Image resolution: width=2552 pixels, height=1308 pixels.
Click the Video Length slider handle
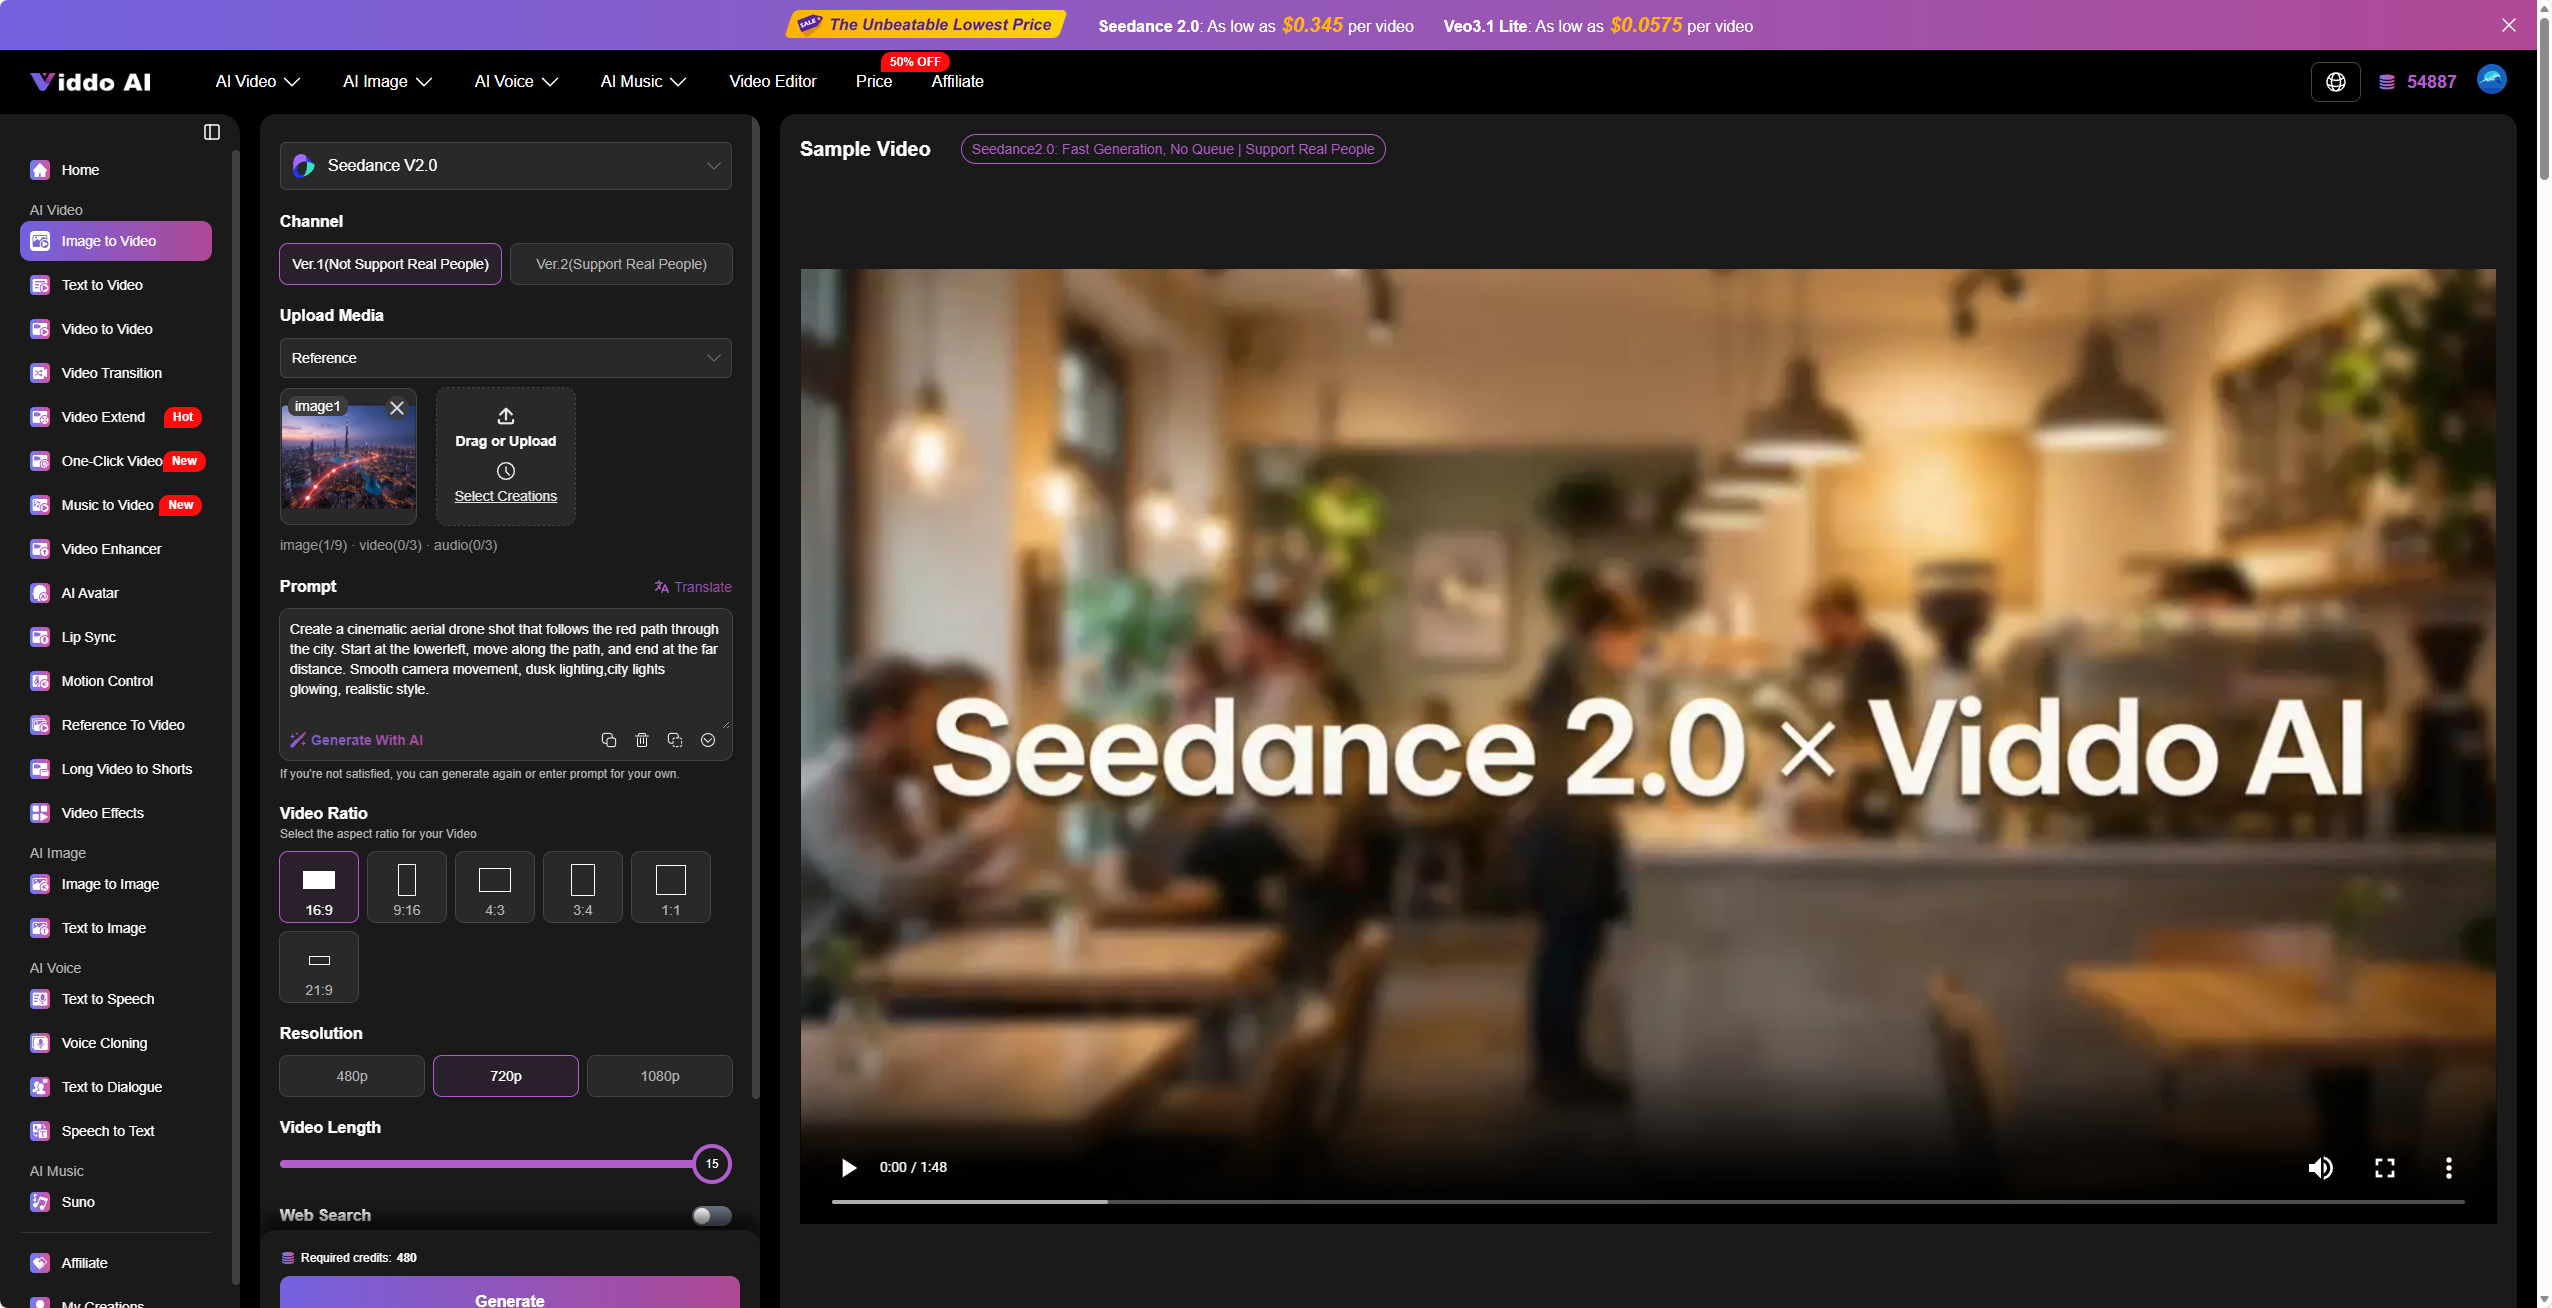point(712,1164)
